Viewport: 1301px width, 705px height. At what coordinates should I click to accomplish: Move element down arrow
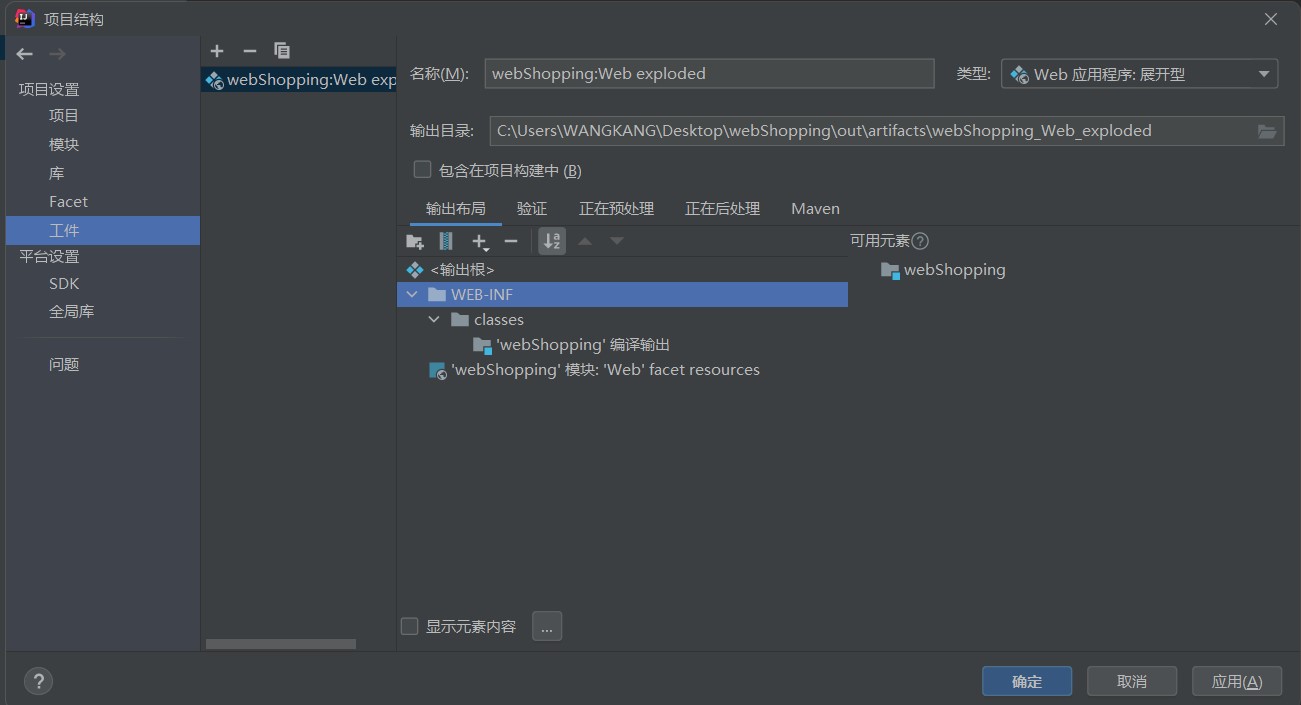pyautogui.click(x=617, y=241)
